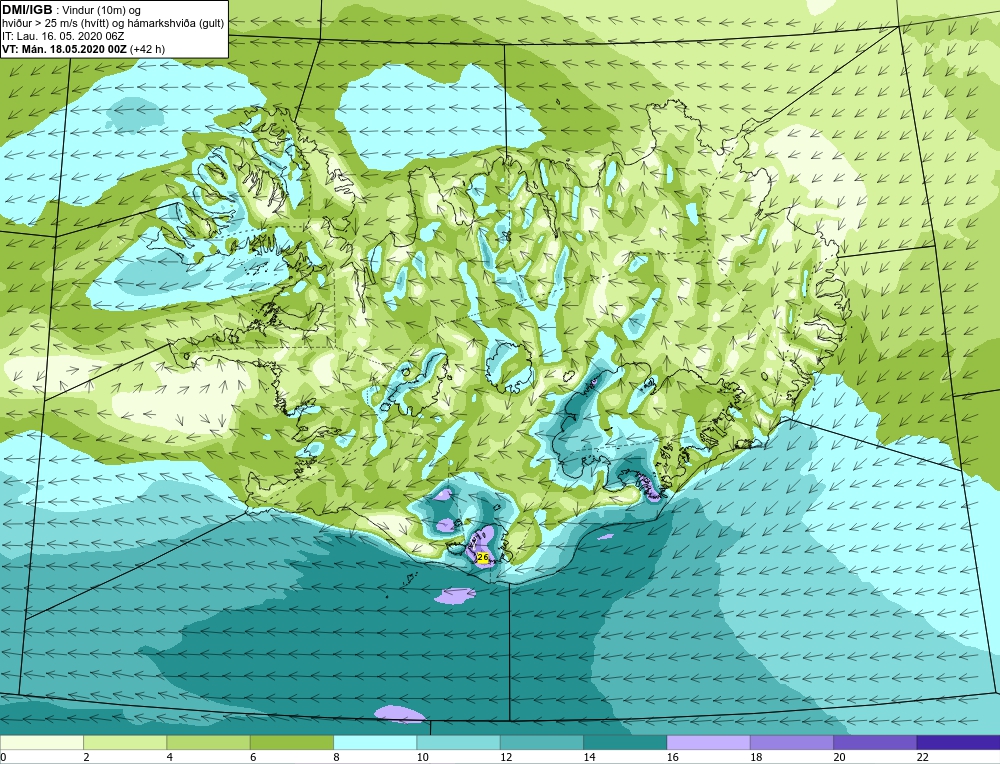Click the legend scale label '8'
Image resolution: width=1000 pixels, height=764 pixels.
click(336, 757)
